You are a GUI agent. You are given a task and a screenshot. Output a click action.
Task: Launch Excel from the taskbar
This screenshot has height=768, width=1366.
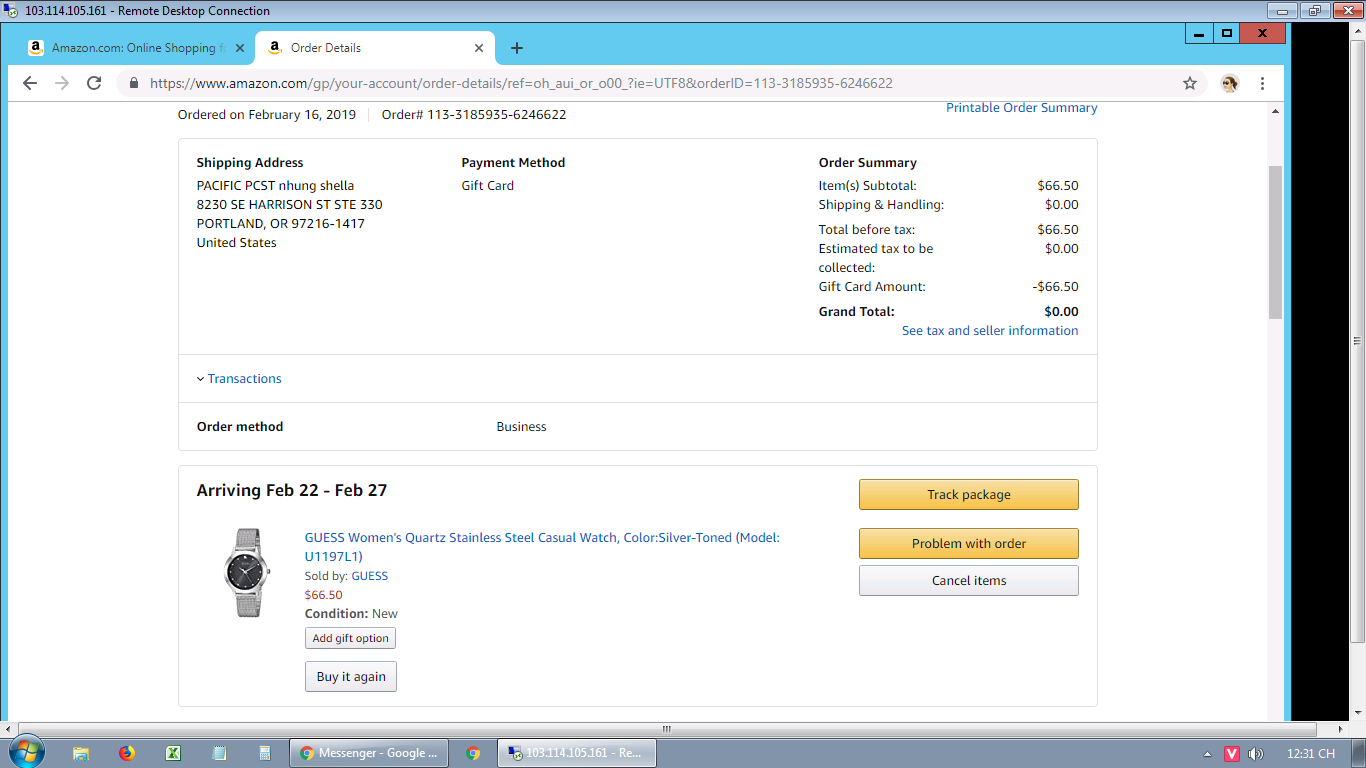tap(173, 753)
